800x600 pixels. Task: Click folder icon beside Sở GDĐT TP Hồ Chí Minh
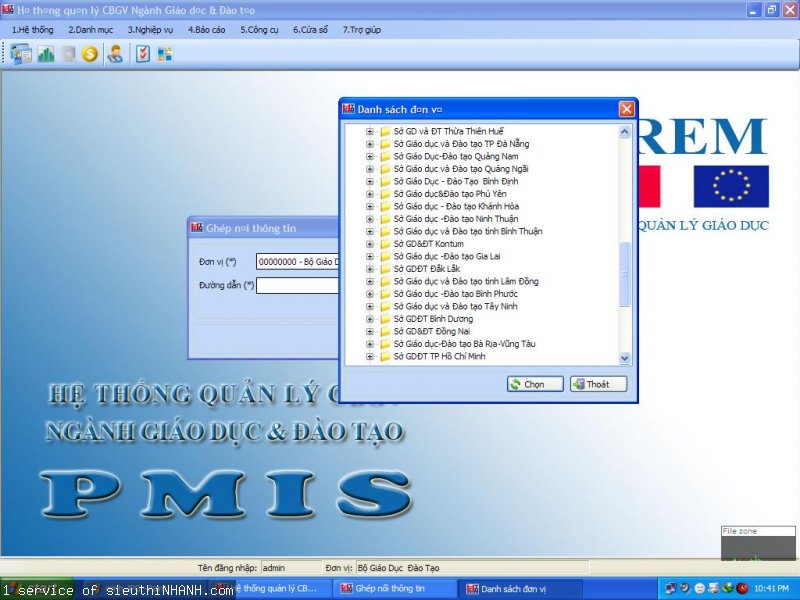point(385,357)
